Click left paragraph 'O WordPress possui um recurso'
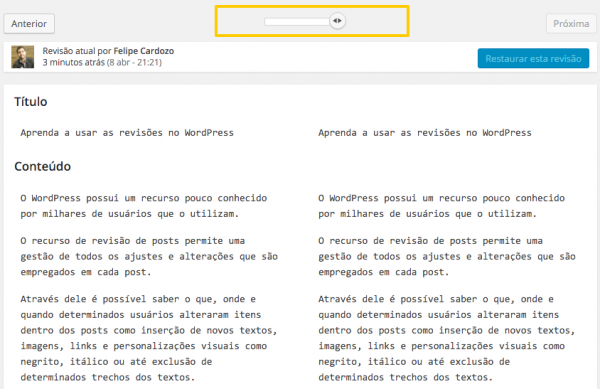 point(144,206)
